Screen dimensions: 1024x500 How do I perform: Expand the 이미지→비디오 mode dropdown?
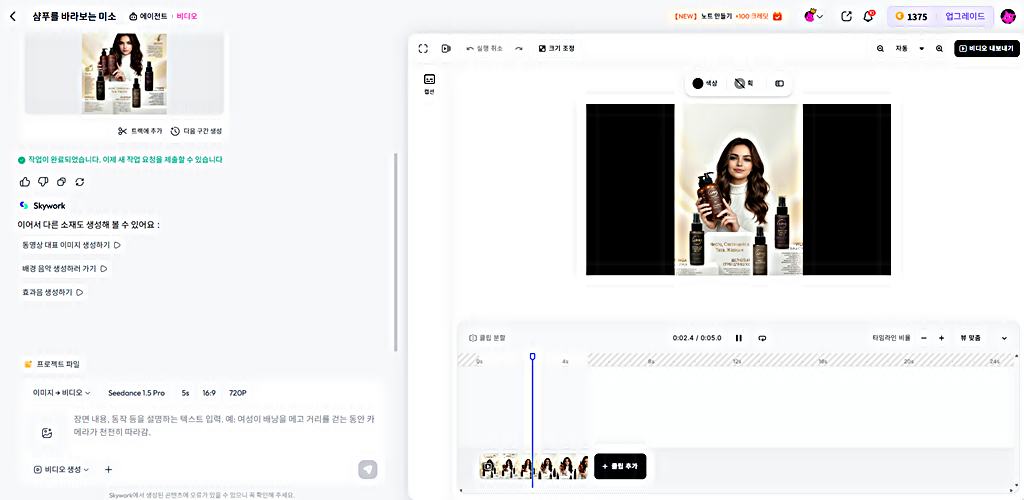61,393
